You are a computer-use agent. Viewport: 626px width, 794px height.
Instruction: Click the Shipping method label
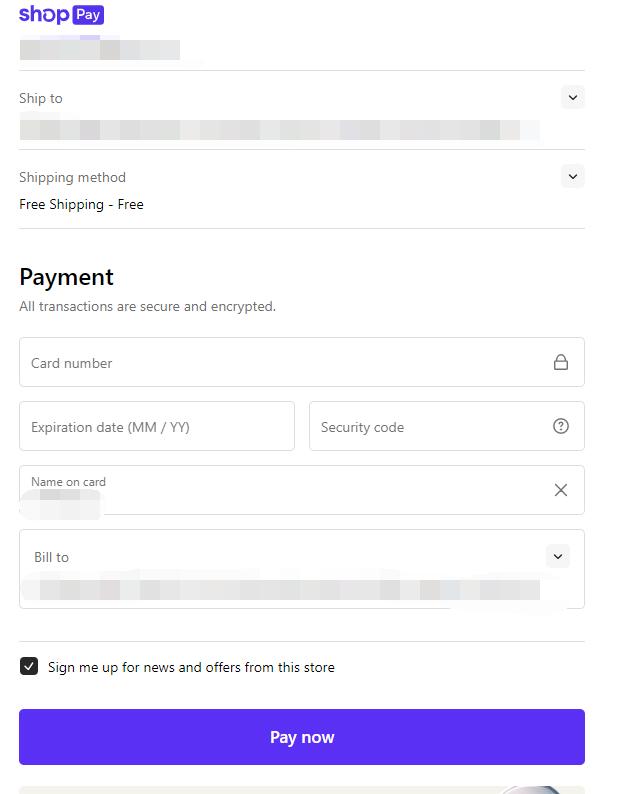pos(72,177)
